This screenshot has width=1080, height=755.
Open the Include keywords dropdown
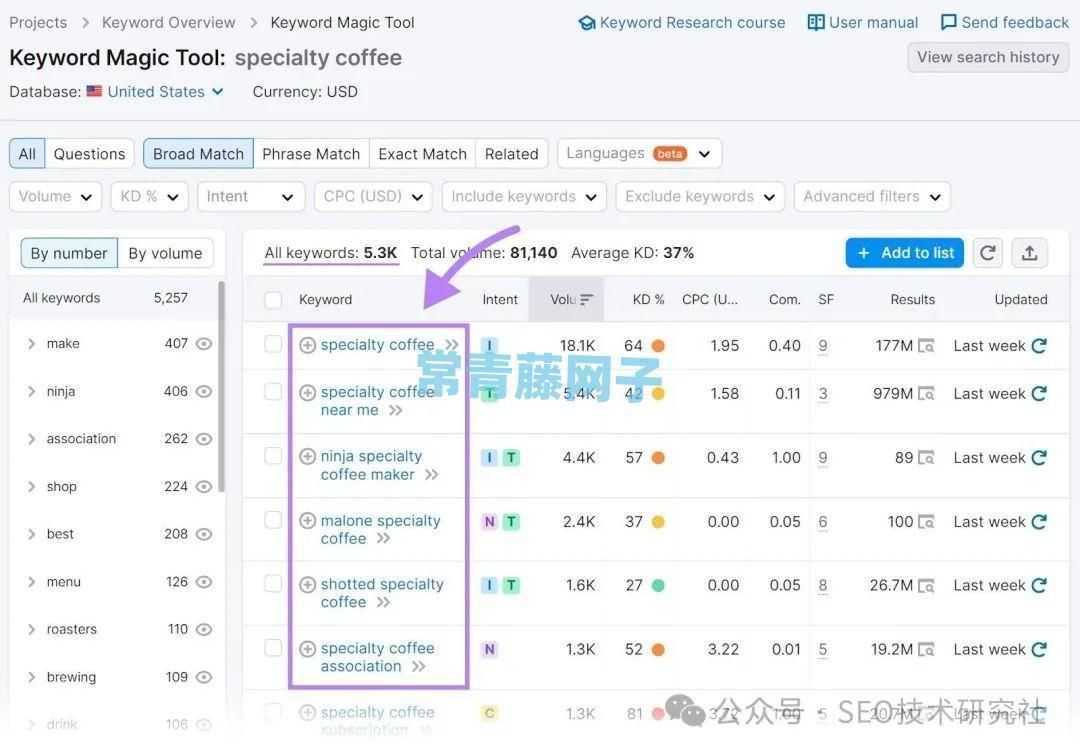(x=524, y=197)
